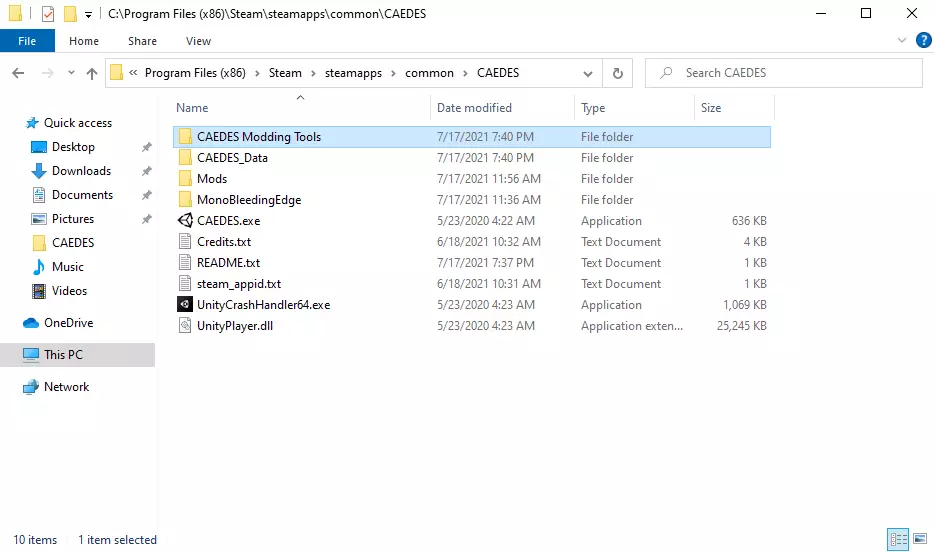934x552 pixels.
Task: Open the File menu tab
Action: [x=27, y=41]
